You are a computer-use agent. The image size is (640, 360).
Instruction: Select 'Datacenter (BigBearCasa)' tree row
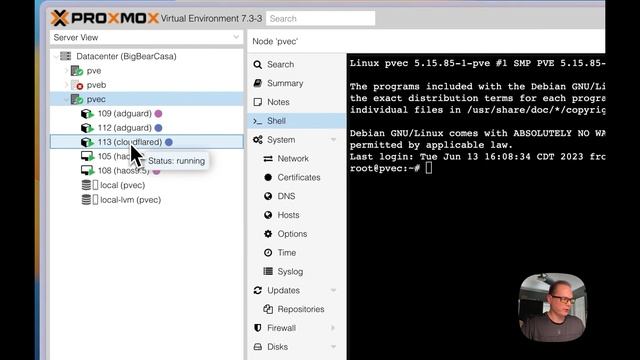pyautogui.click(x=147, y=56)
